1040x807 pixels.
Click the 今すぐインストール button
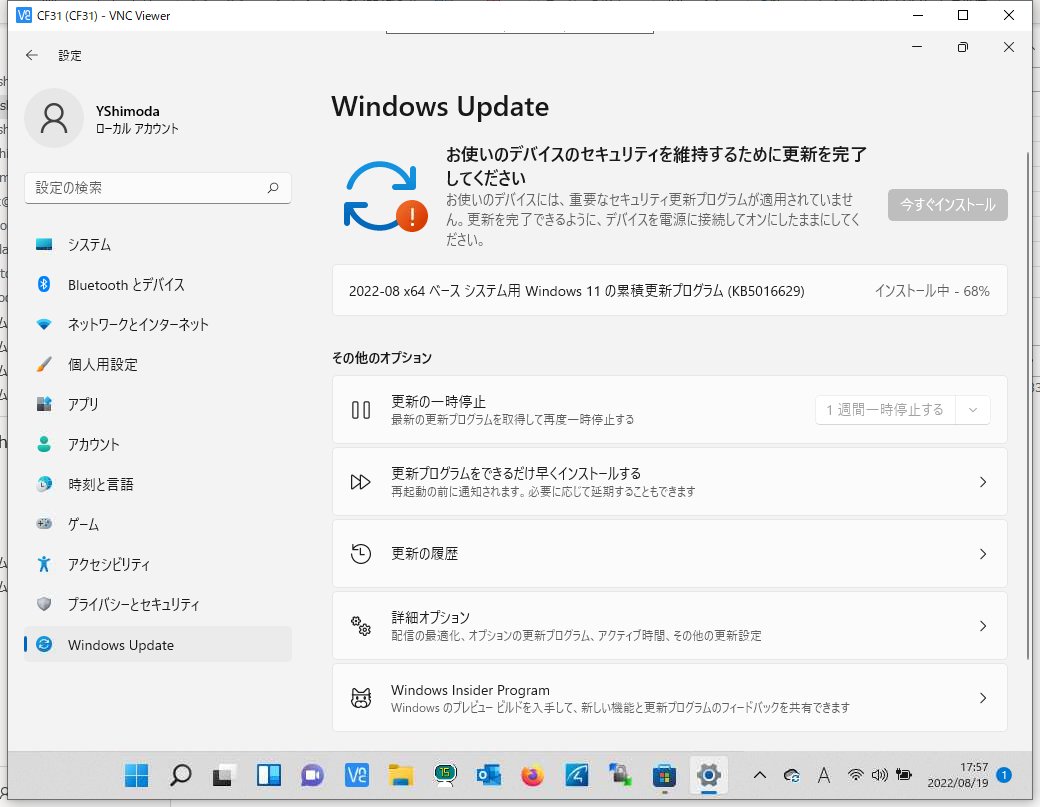[947, 205]
